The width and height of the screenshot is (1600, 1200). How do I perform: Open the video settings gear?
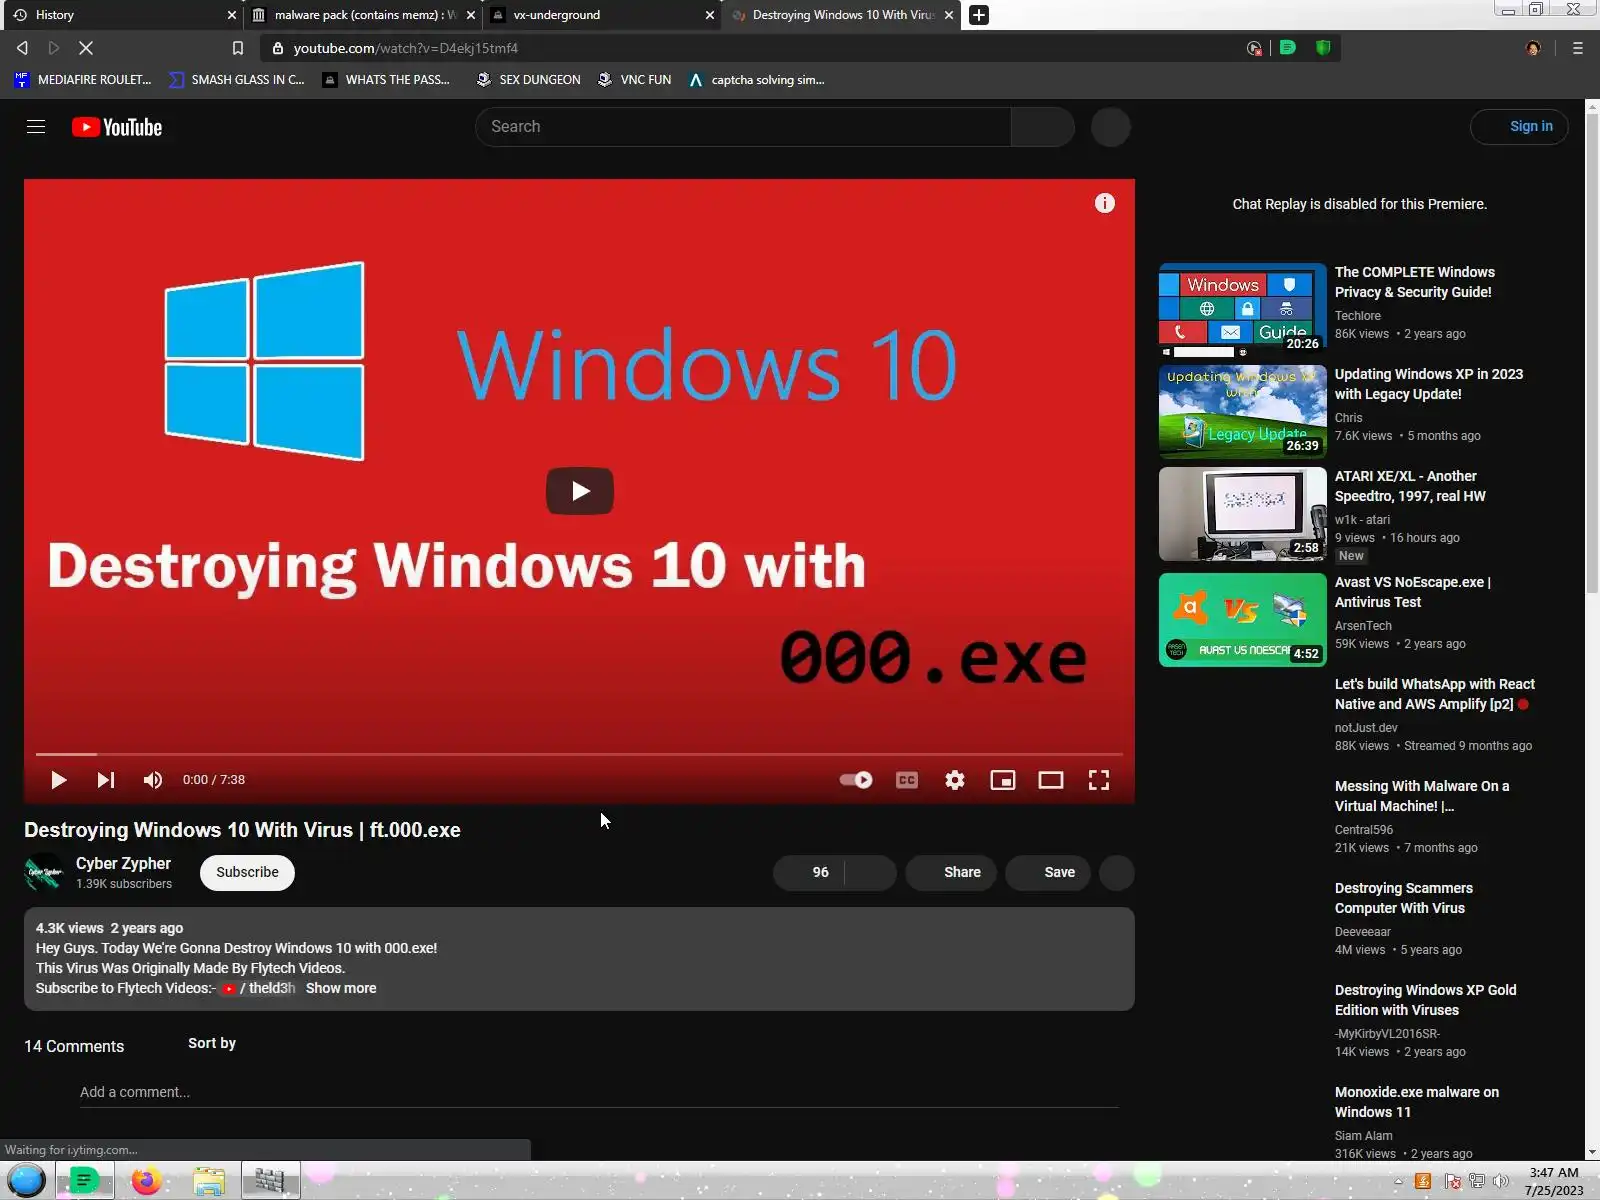pos(955,780)
